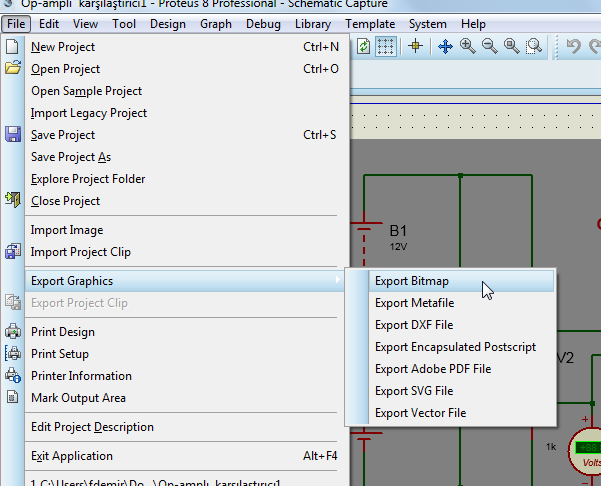This screenshot has width=601, height=486.
Task: Select Import Image
Action: [187, 230]
